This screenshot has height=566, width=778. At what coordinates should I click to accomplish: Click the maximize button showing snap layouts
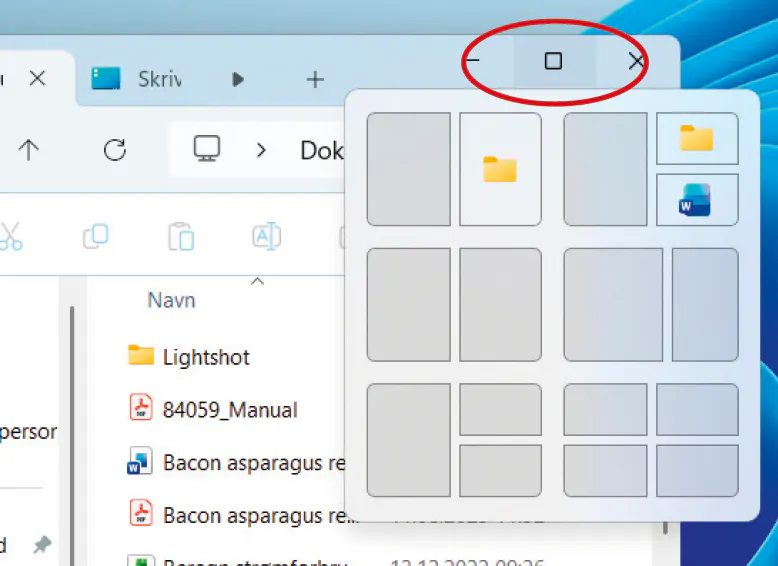(x=553, y=62)
